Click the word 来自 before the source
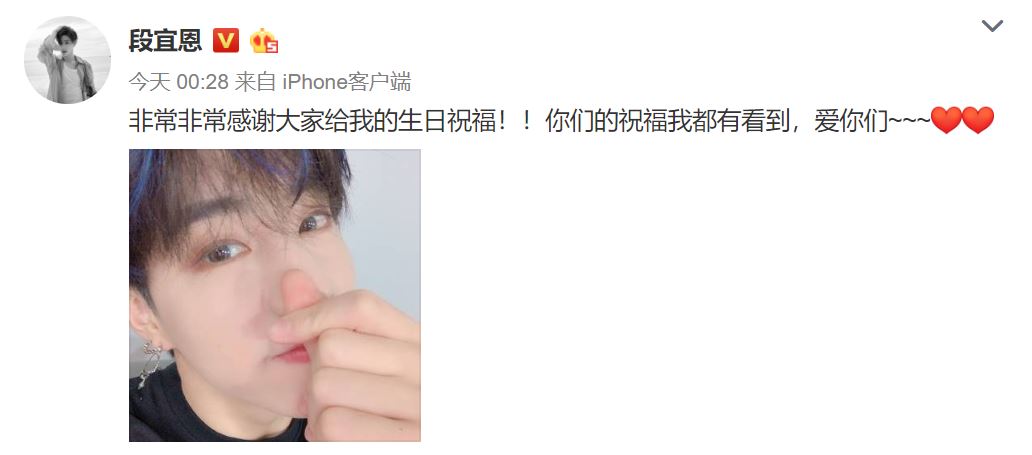This screenshot has height=455, width=1032. pos(255,82)
